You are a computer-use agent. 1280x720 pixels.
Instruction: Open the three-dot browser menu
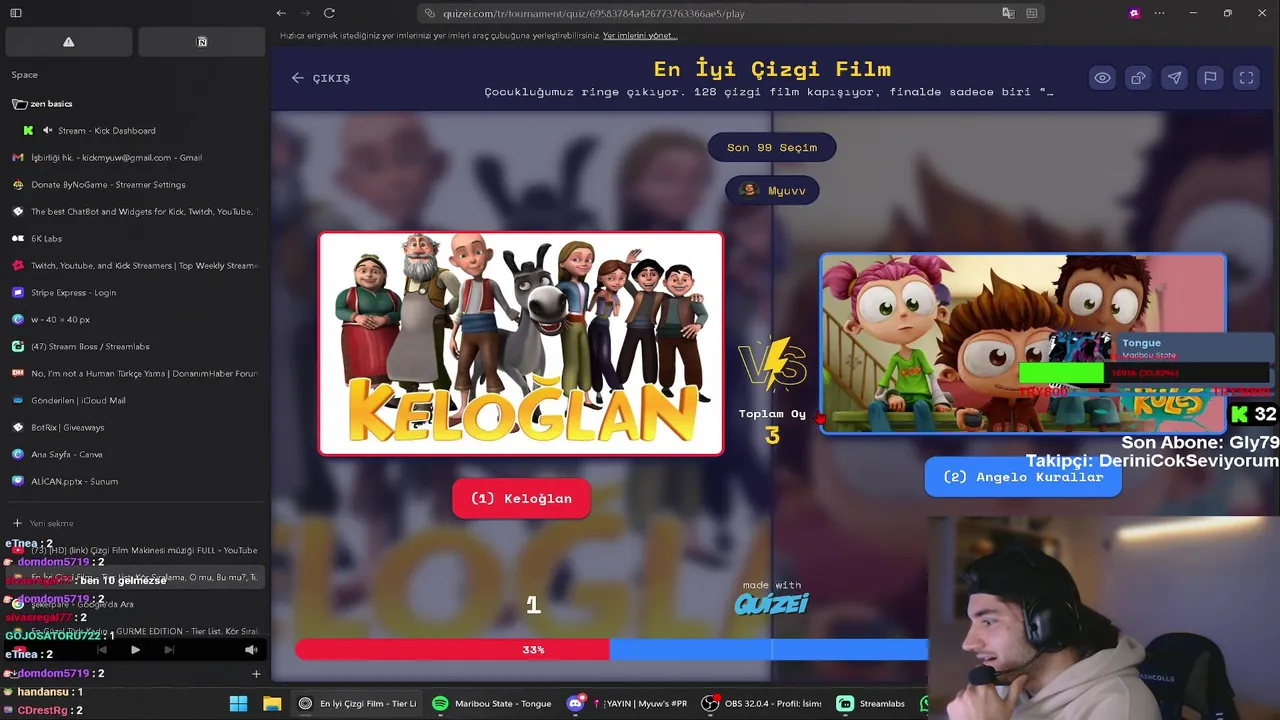pos(1159,13)
